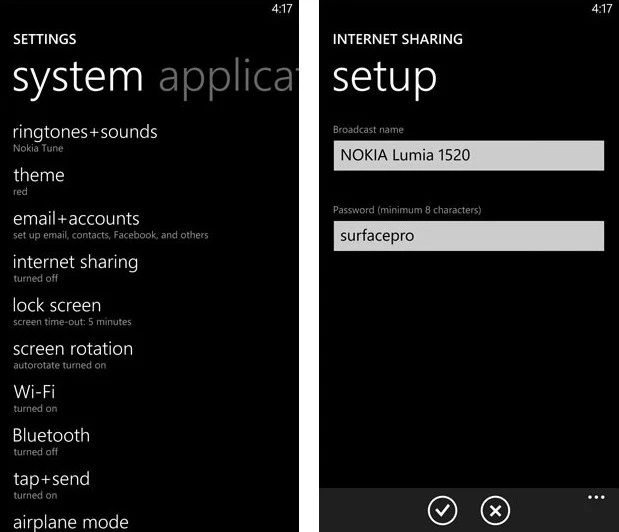Click the 'Broadcast name' label

[x=368, y=130]
